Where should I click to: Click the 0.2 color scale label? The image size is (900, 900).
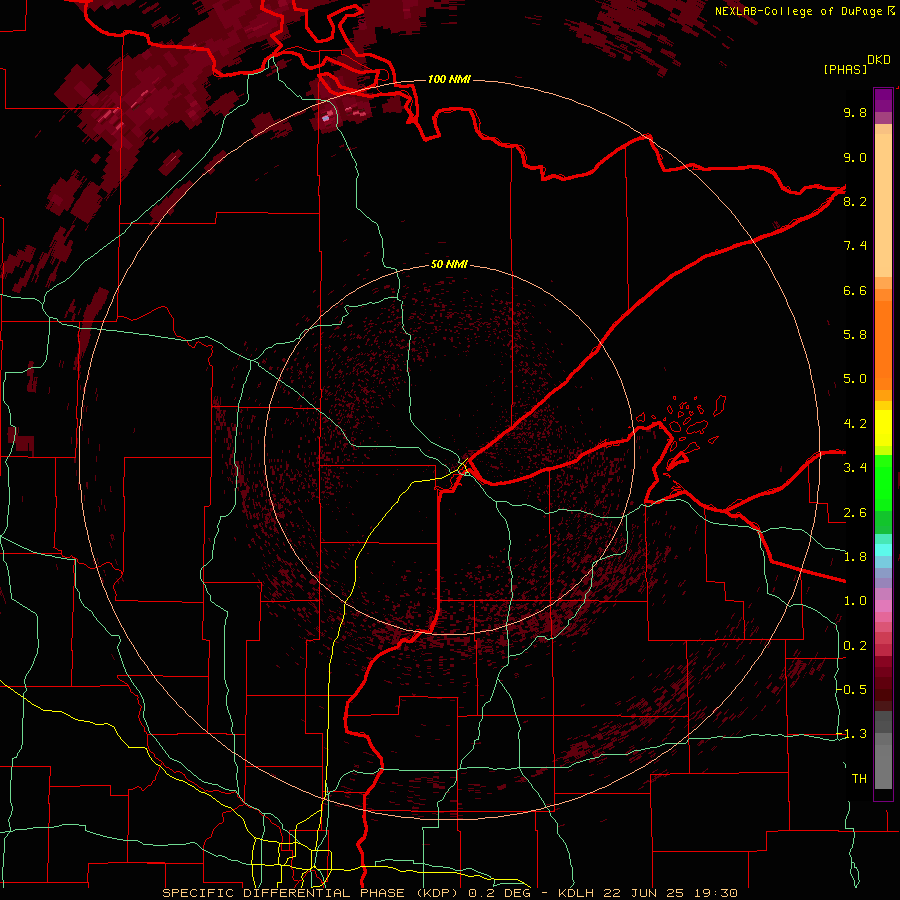pos(855,646)
